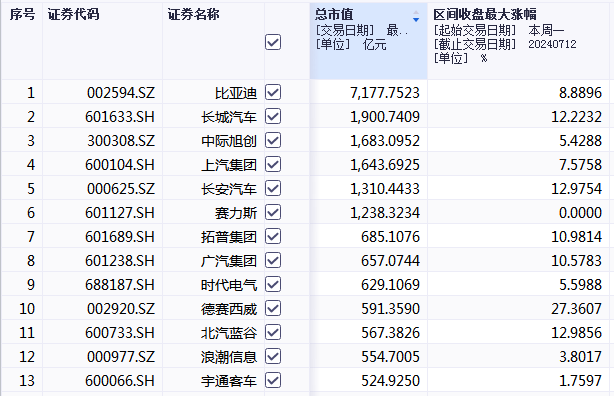The image size is (614, 396).
Task: Select stock code 601633.SH
Action: (120, 117)
